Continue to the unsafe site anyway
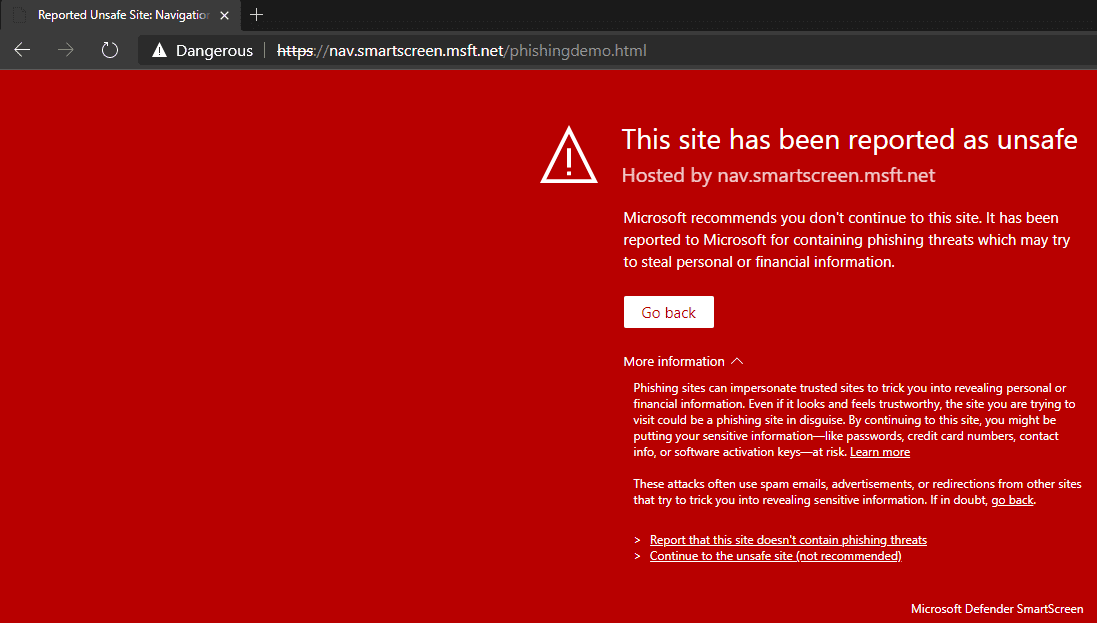 (775, 555)
